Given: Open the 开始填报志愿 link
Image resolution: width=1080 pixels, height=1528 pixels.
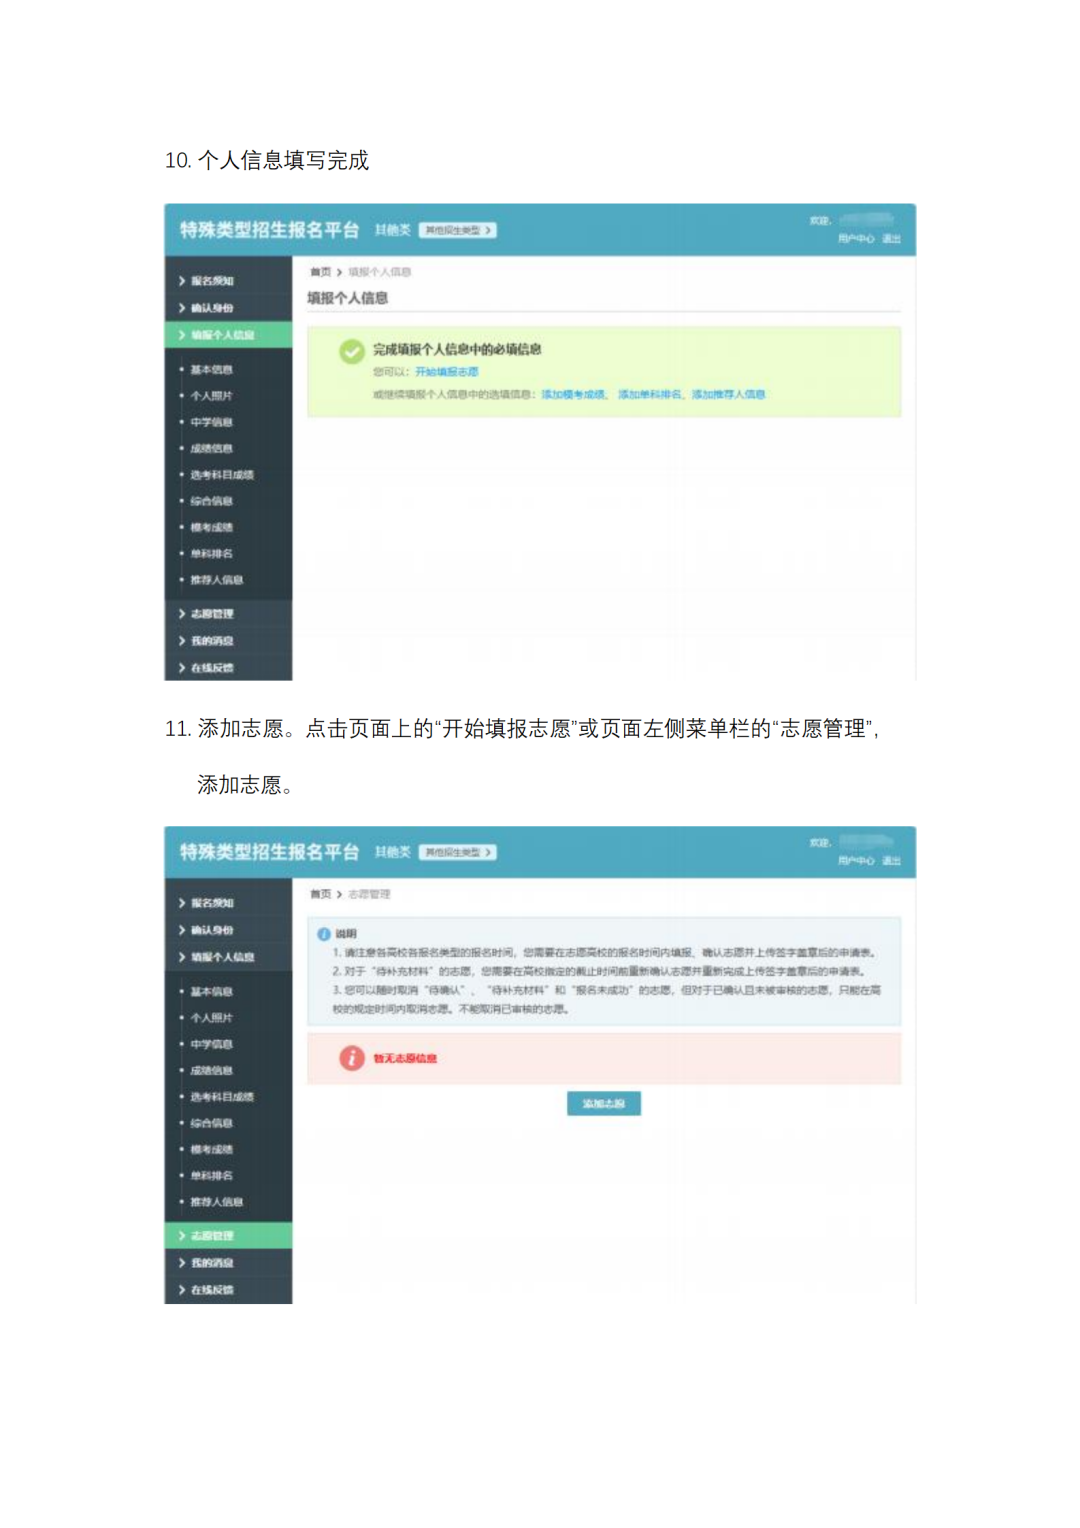Looking at the screenshot, I should [x=447, y=371].
